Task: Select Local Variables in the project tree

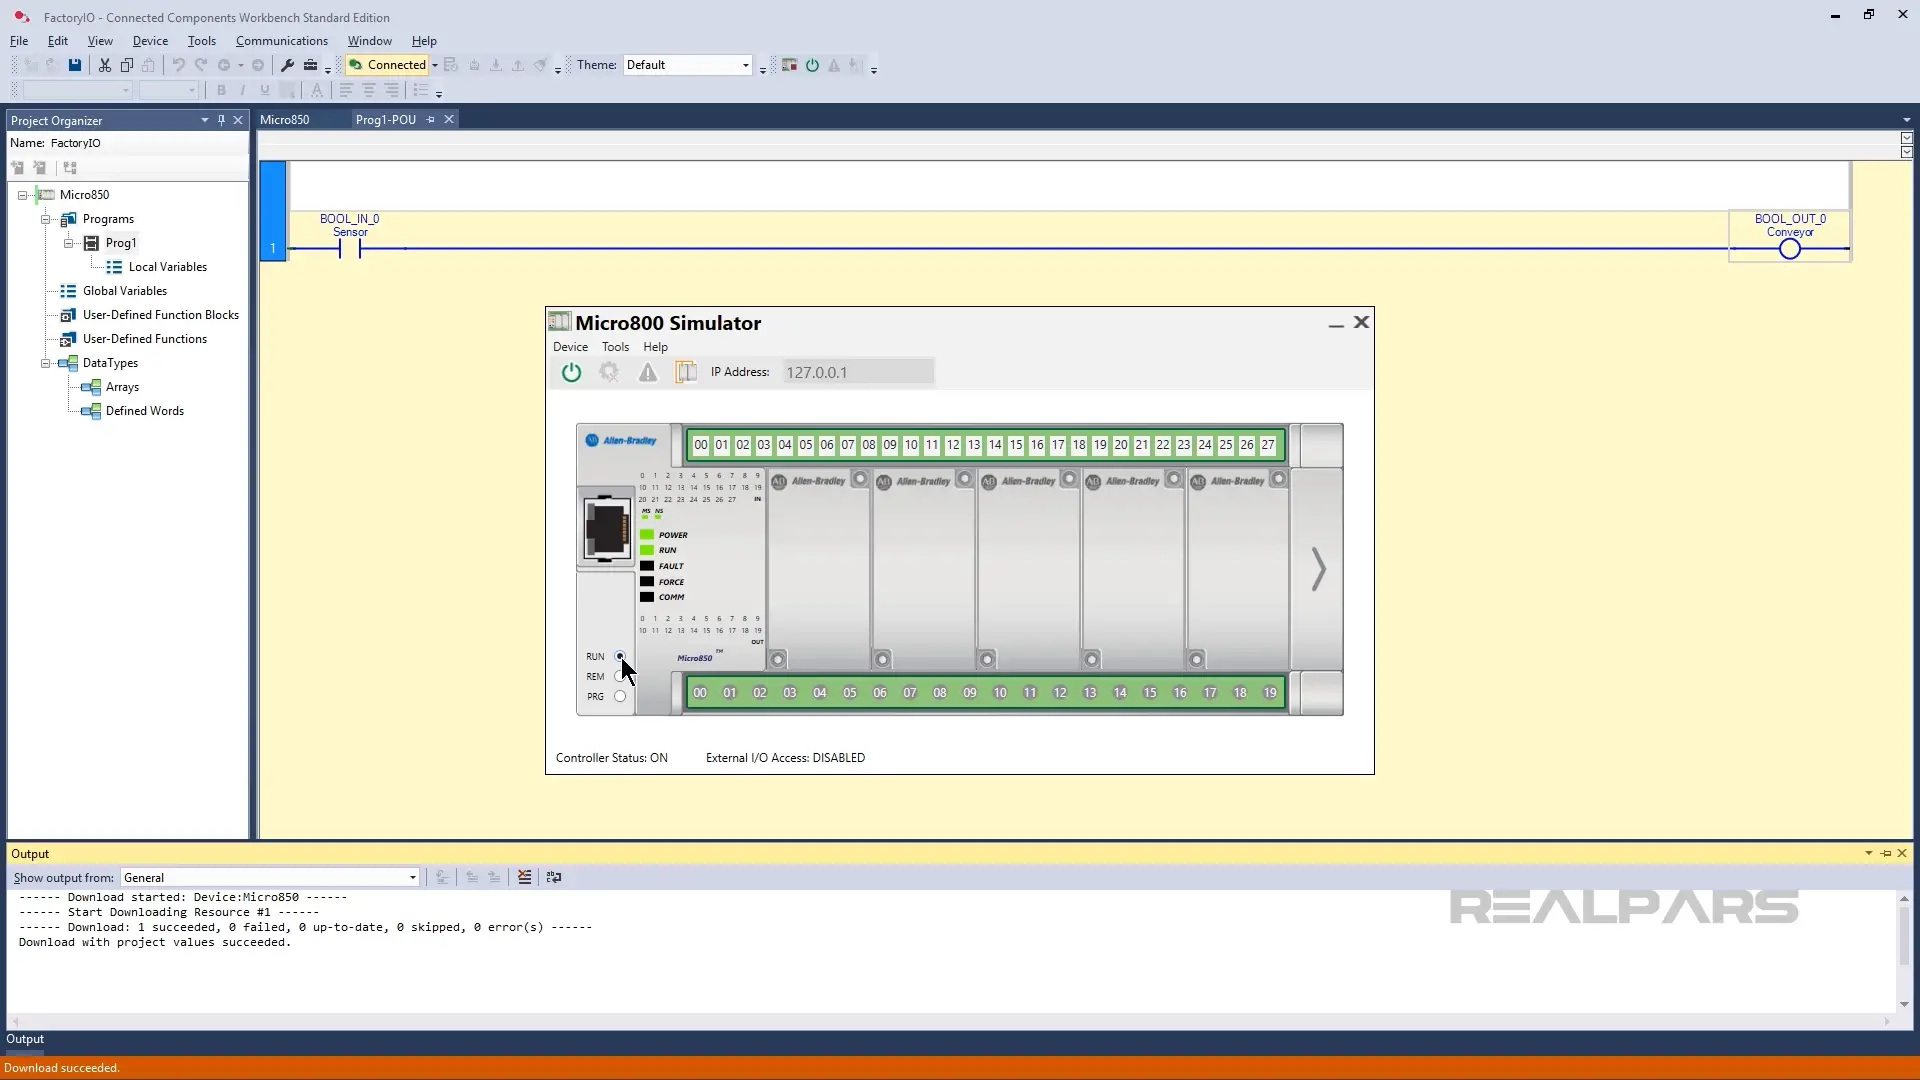Action: pyautogui.click(x=168, y=267)
